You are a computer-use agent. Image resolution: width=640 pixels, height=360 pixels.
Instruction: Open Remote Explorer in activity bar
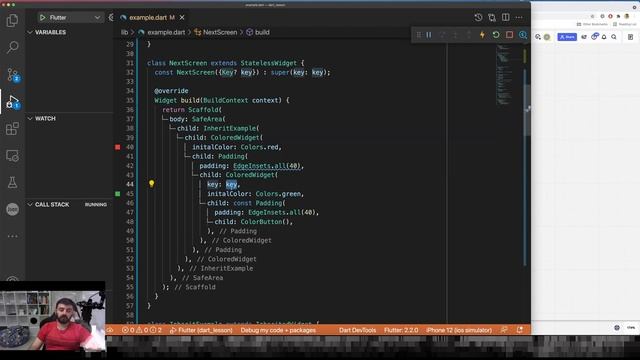[x=12, y=156]
